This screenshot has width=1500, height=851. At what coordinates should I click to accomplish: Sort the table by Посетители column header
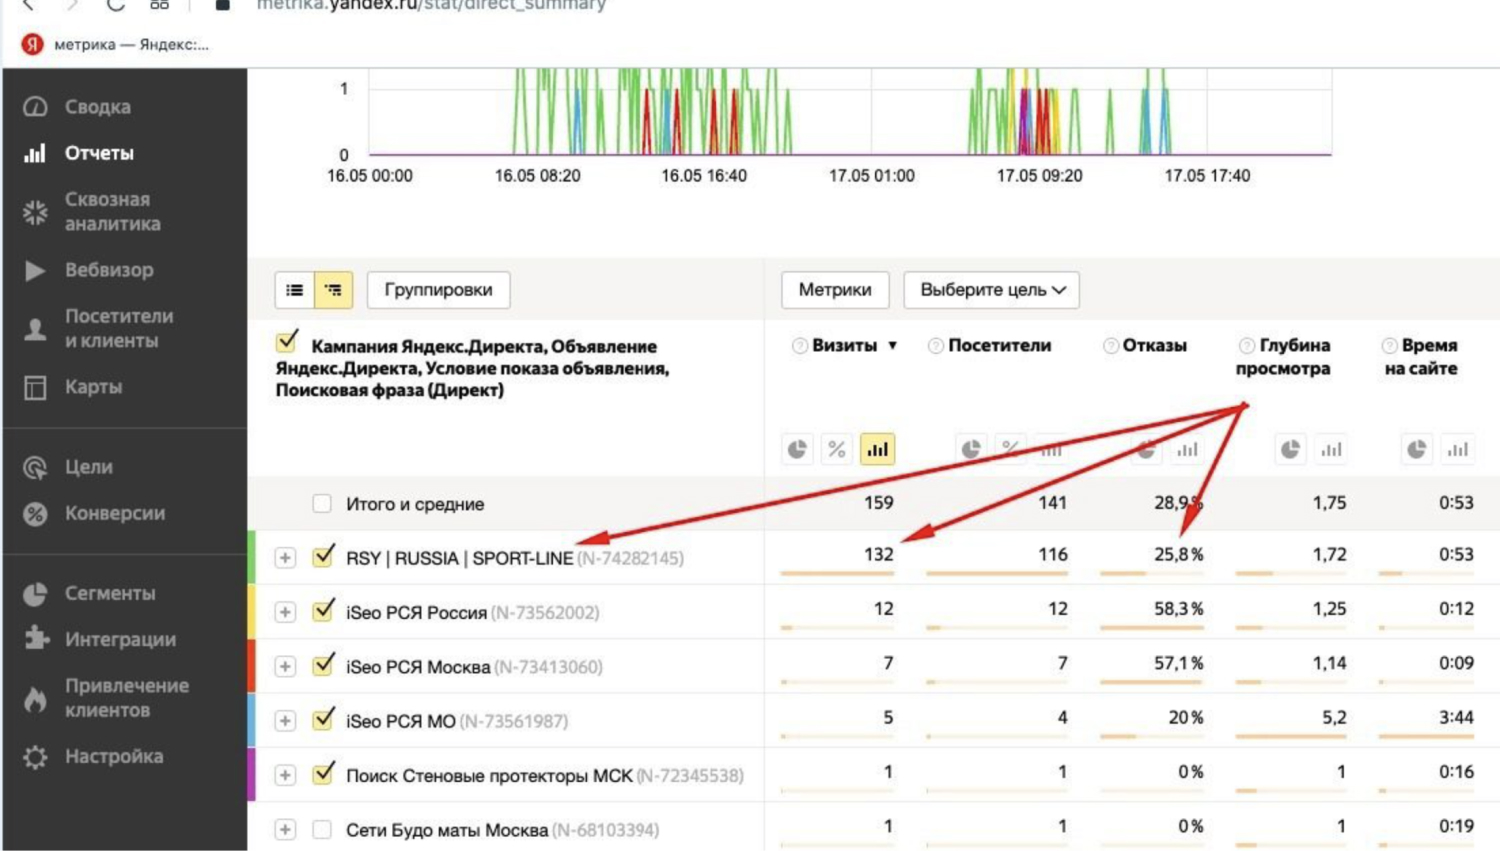pos(1000,346)
